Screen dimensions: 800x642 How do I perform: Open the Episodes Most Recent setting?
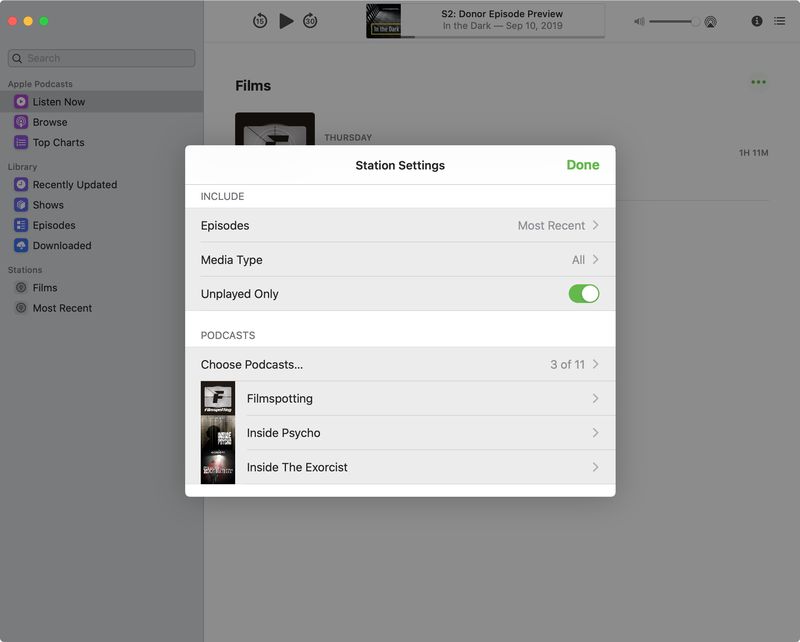click(400, 225)
